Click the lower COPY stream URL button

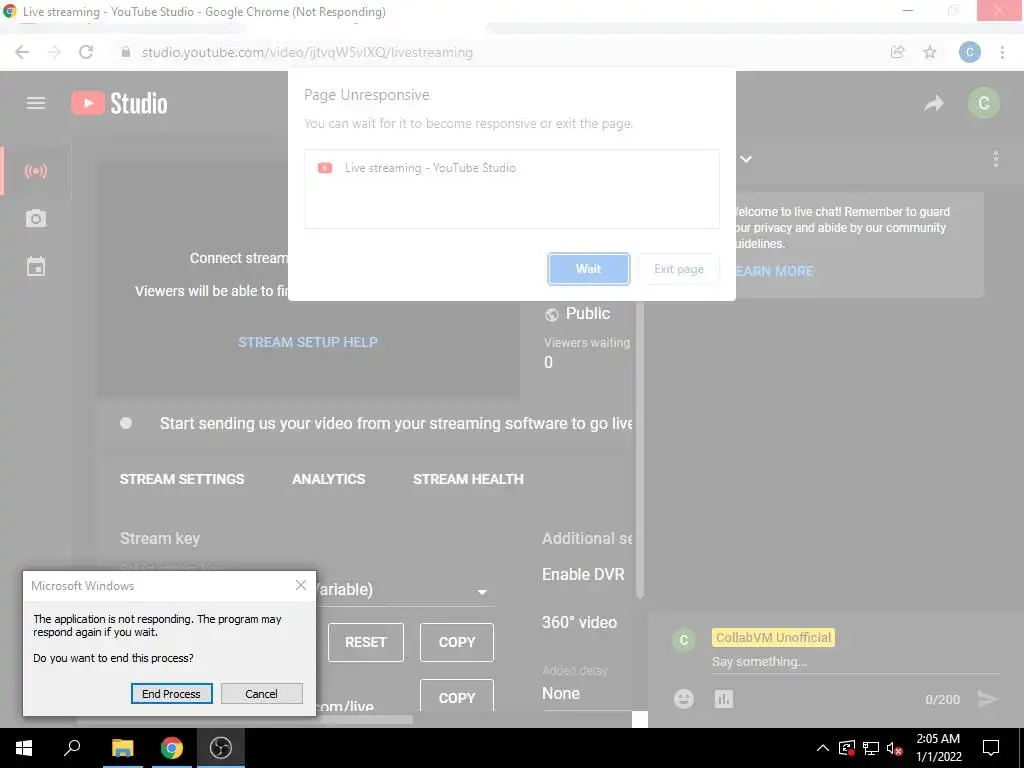456,696
